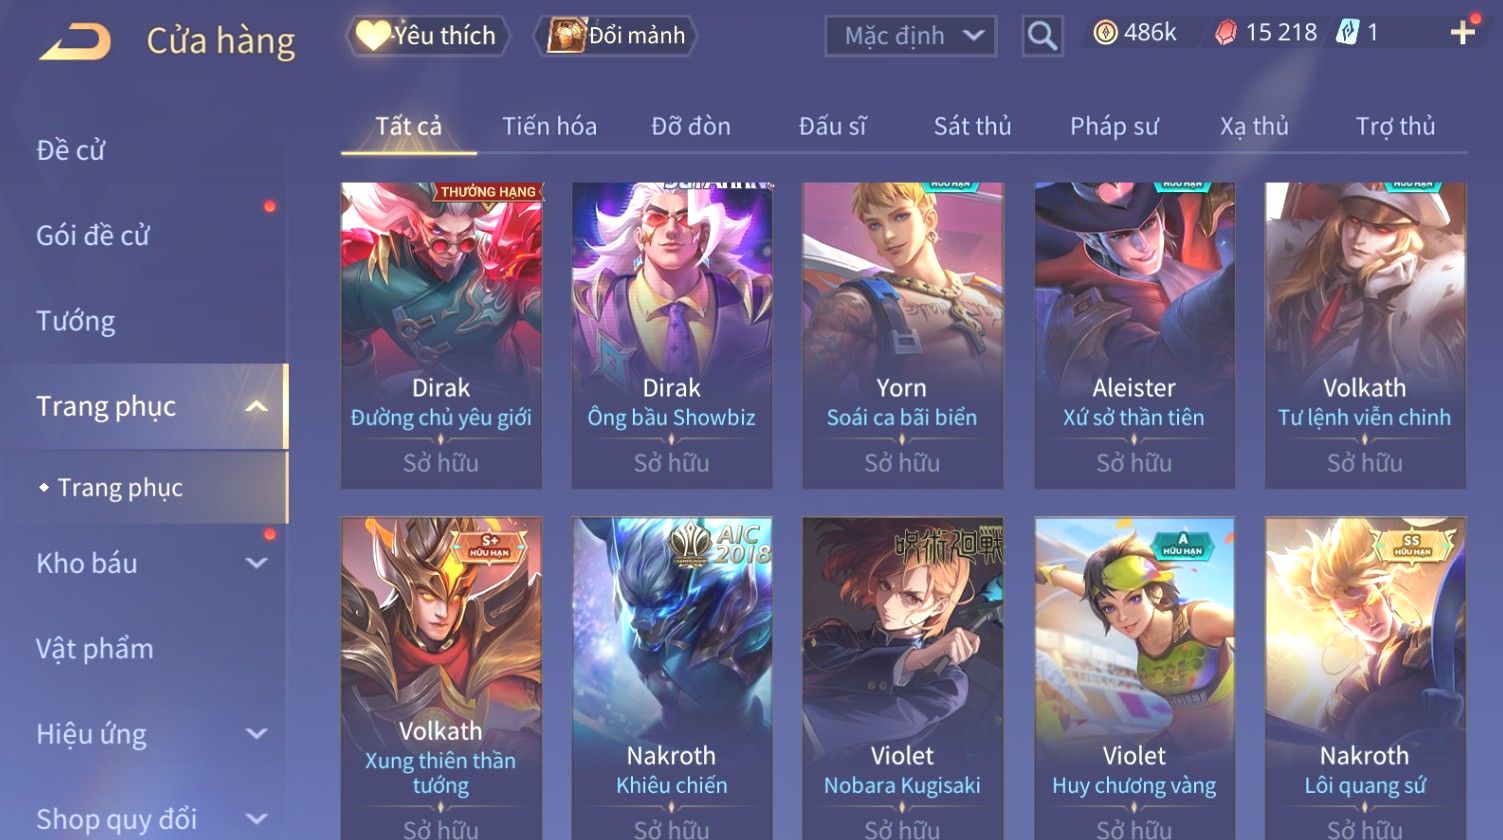Click the red gem currency icon
Image resolution: width=1503 pixels, height=840 pixels.
coord(1225,33)
